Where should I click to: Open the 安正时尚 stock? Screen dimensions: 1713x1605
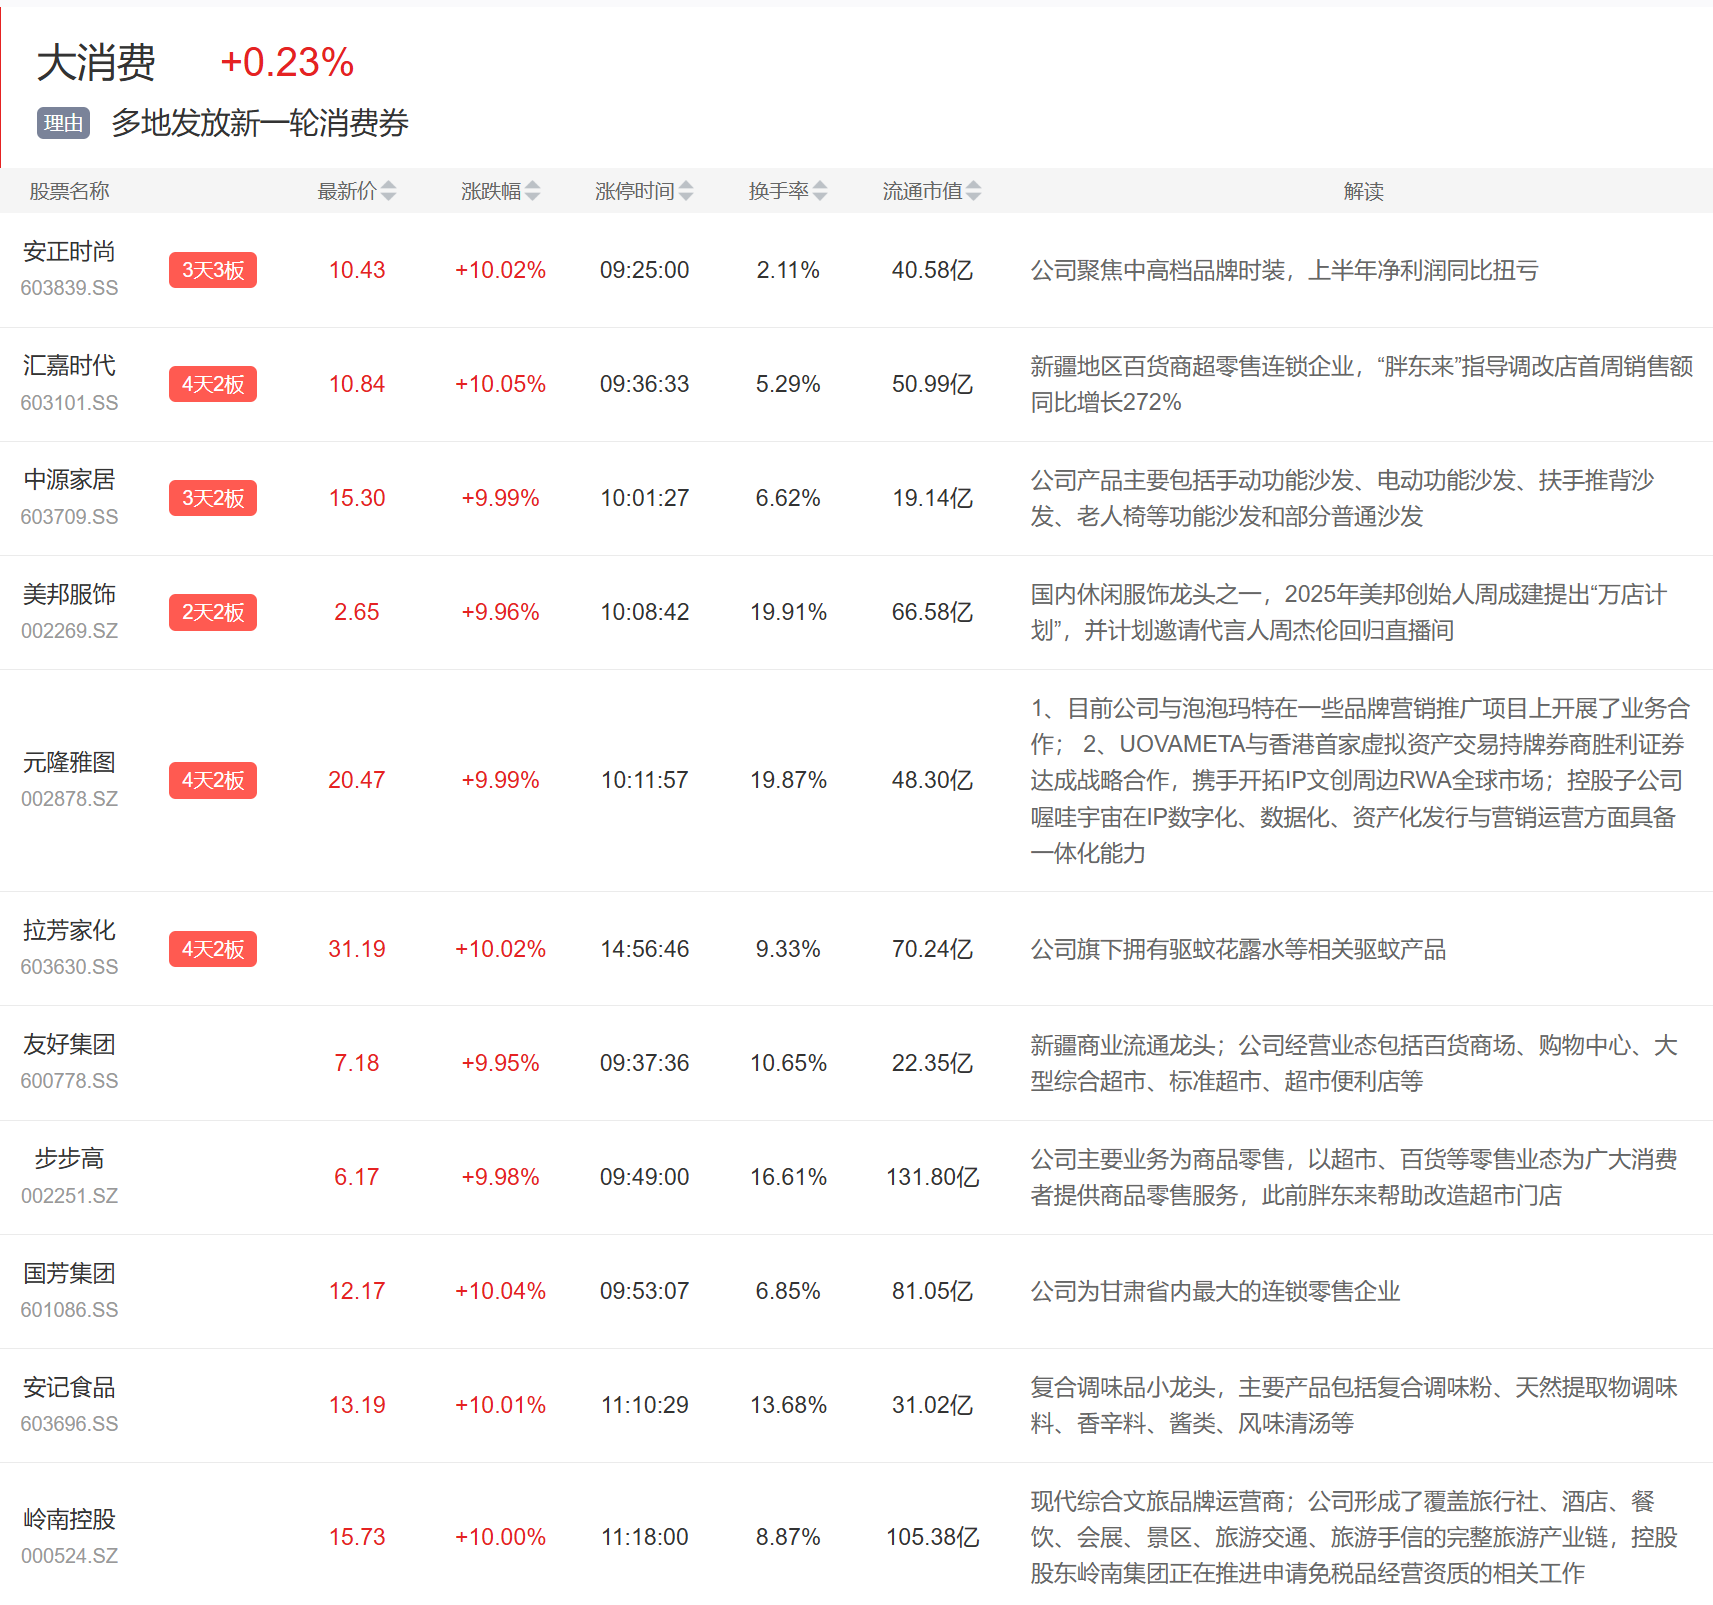click(x=69, y=252)
